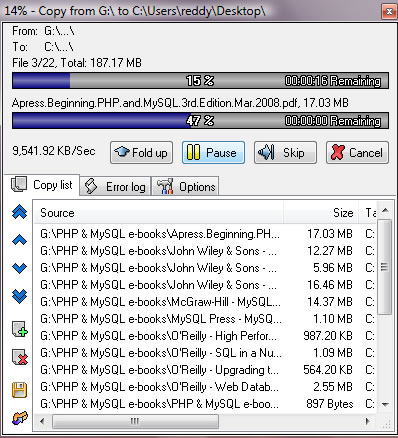Move selected item down one position
This screenshot has width=398, height=438.
tap(20, 268)
